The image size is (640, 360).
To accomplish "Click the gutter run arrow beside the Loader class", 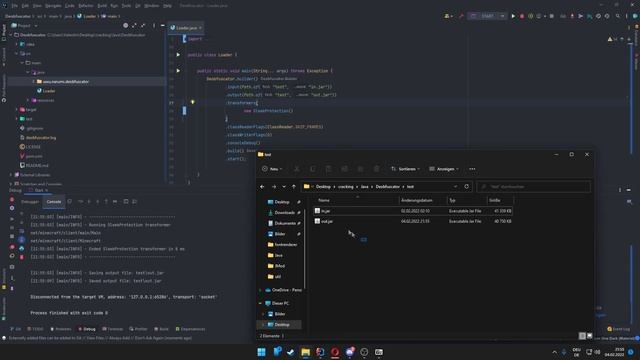I will coord(178,55).
